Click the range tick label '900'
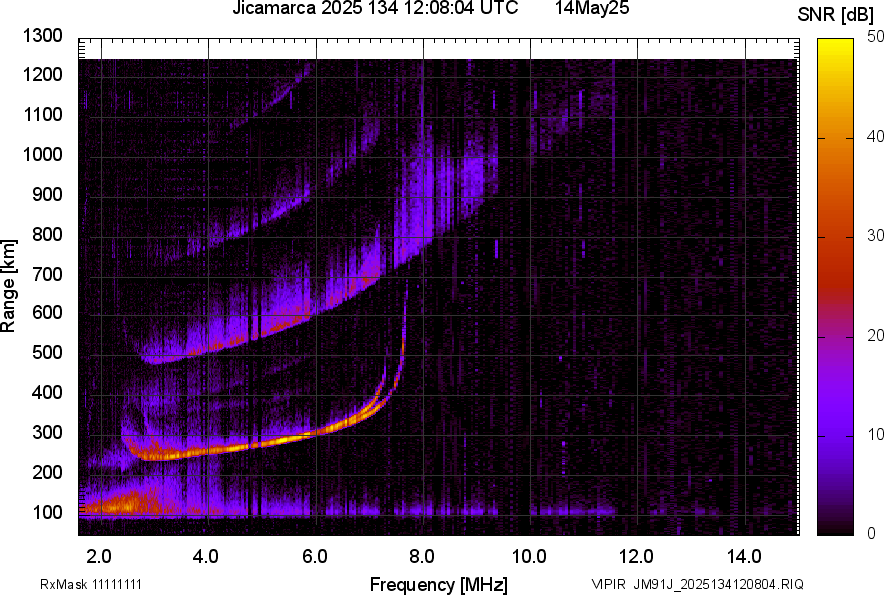The width and height of the screenshot is (884, 595). point(47,194)
